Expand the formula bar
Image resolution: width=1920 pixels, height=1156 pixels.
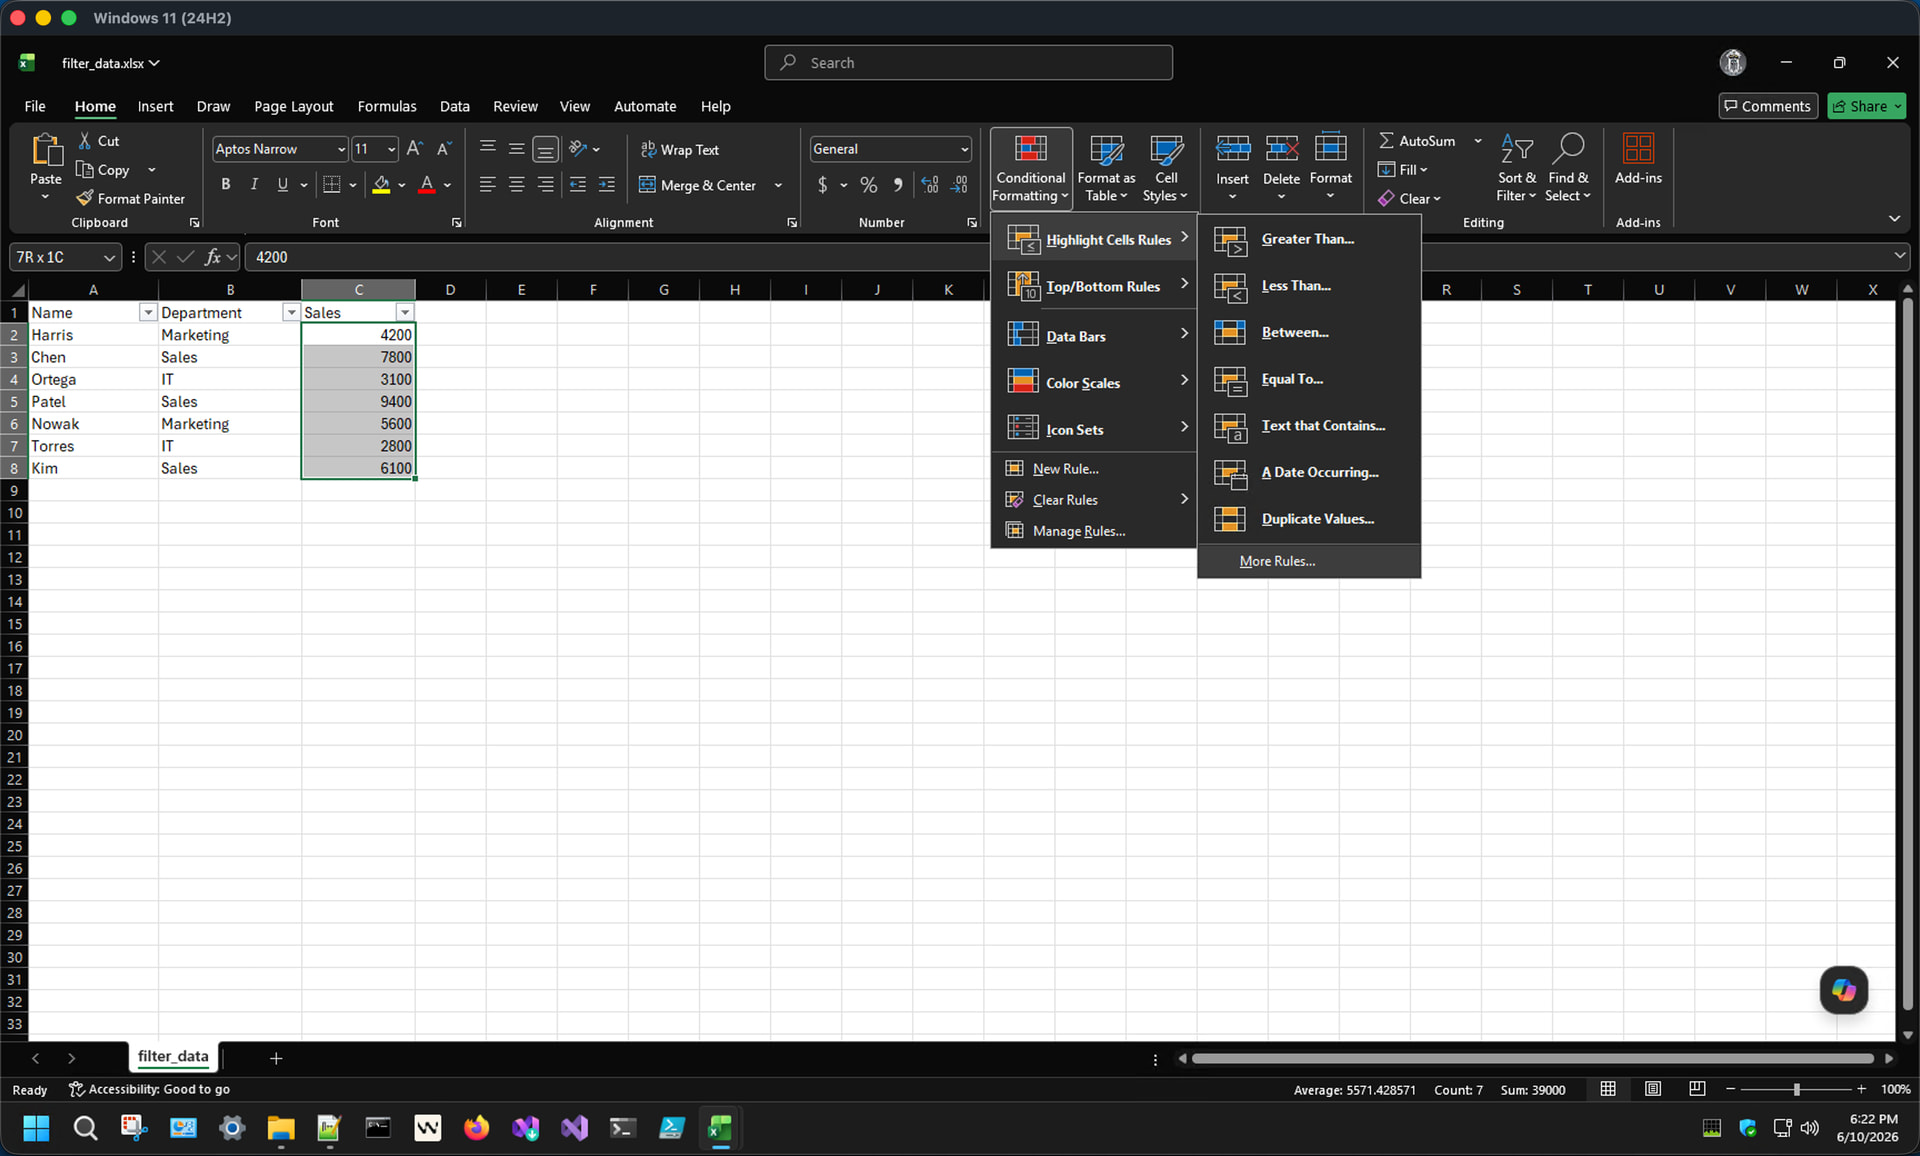[x=1899, y=256]
